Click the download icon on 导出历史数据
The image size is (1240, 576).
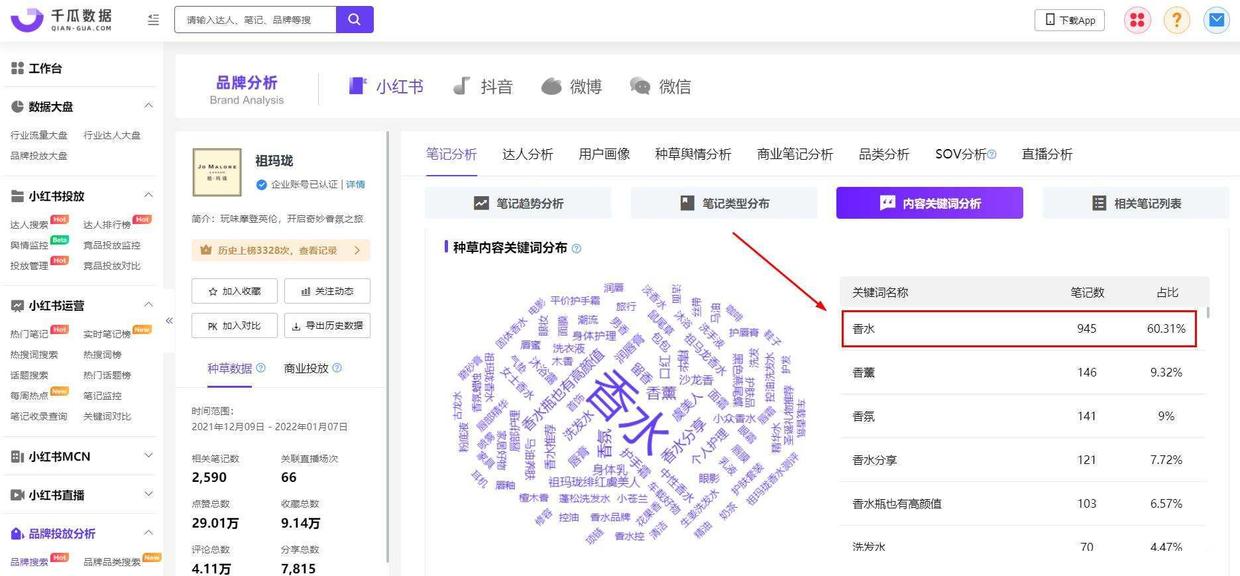(296, 324)
